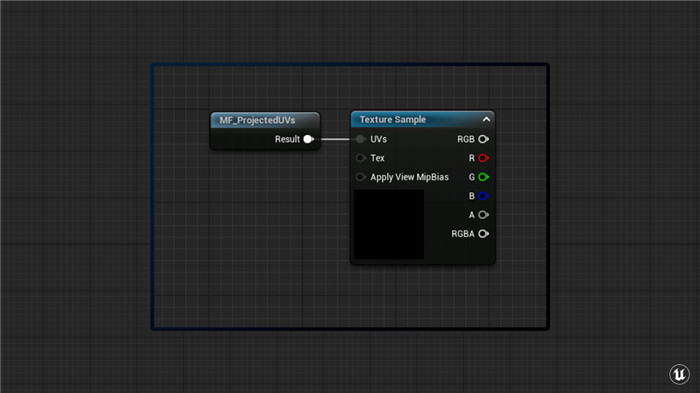Click the A alpha output pin
Viewport: 700px width, 393px height.
point(483,215)
